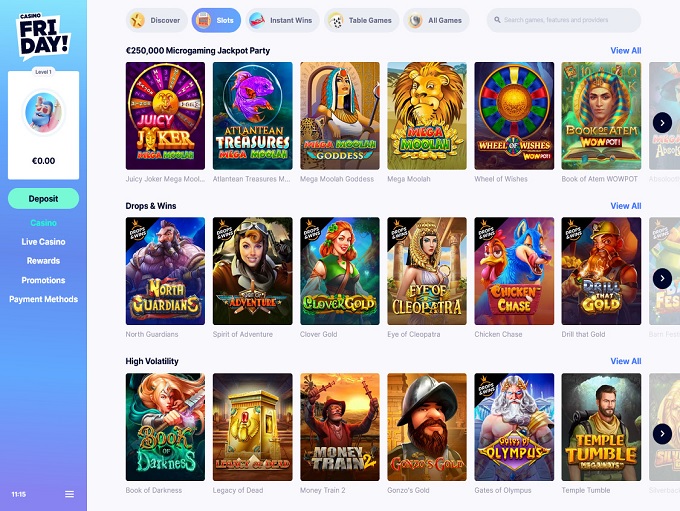The image size is (680, 511).
Task: Expand next games in Jackpot Party row
Action: click(x=662, y=123)
